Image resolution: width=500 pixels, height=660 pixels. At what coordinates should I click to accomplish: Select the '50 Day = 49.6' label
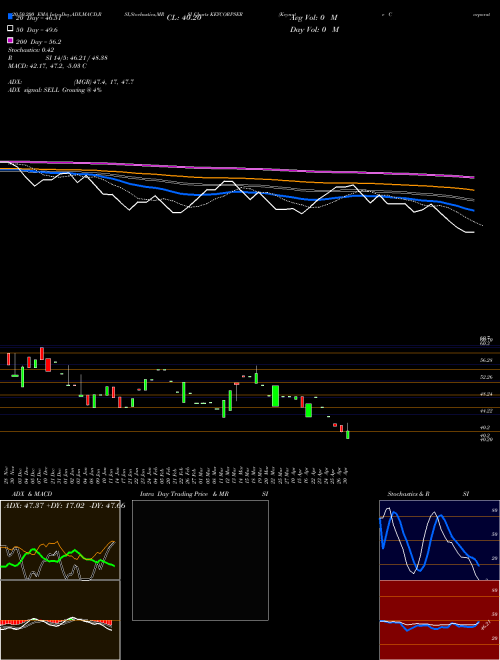[37, 30]
